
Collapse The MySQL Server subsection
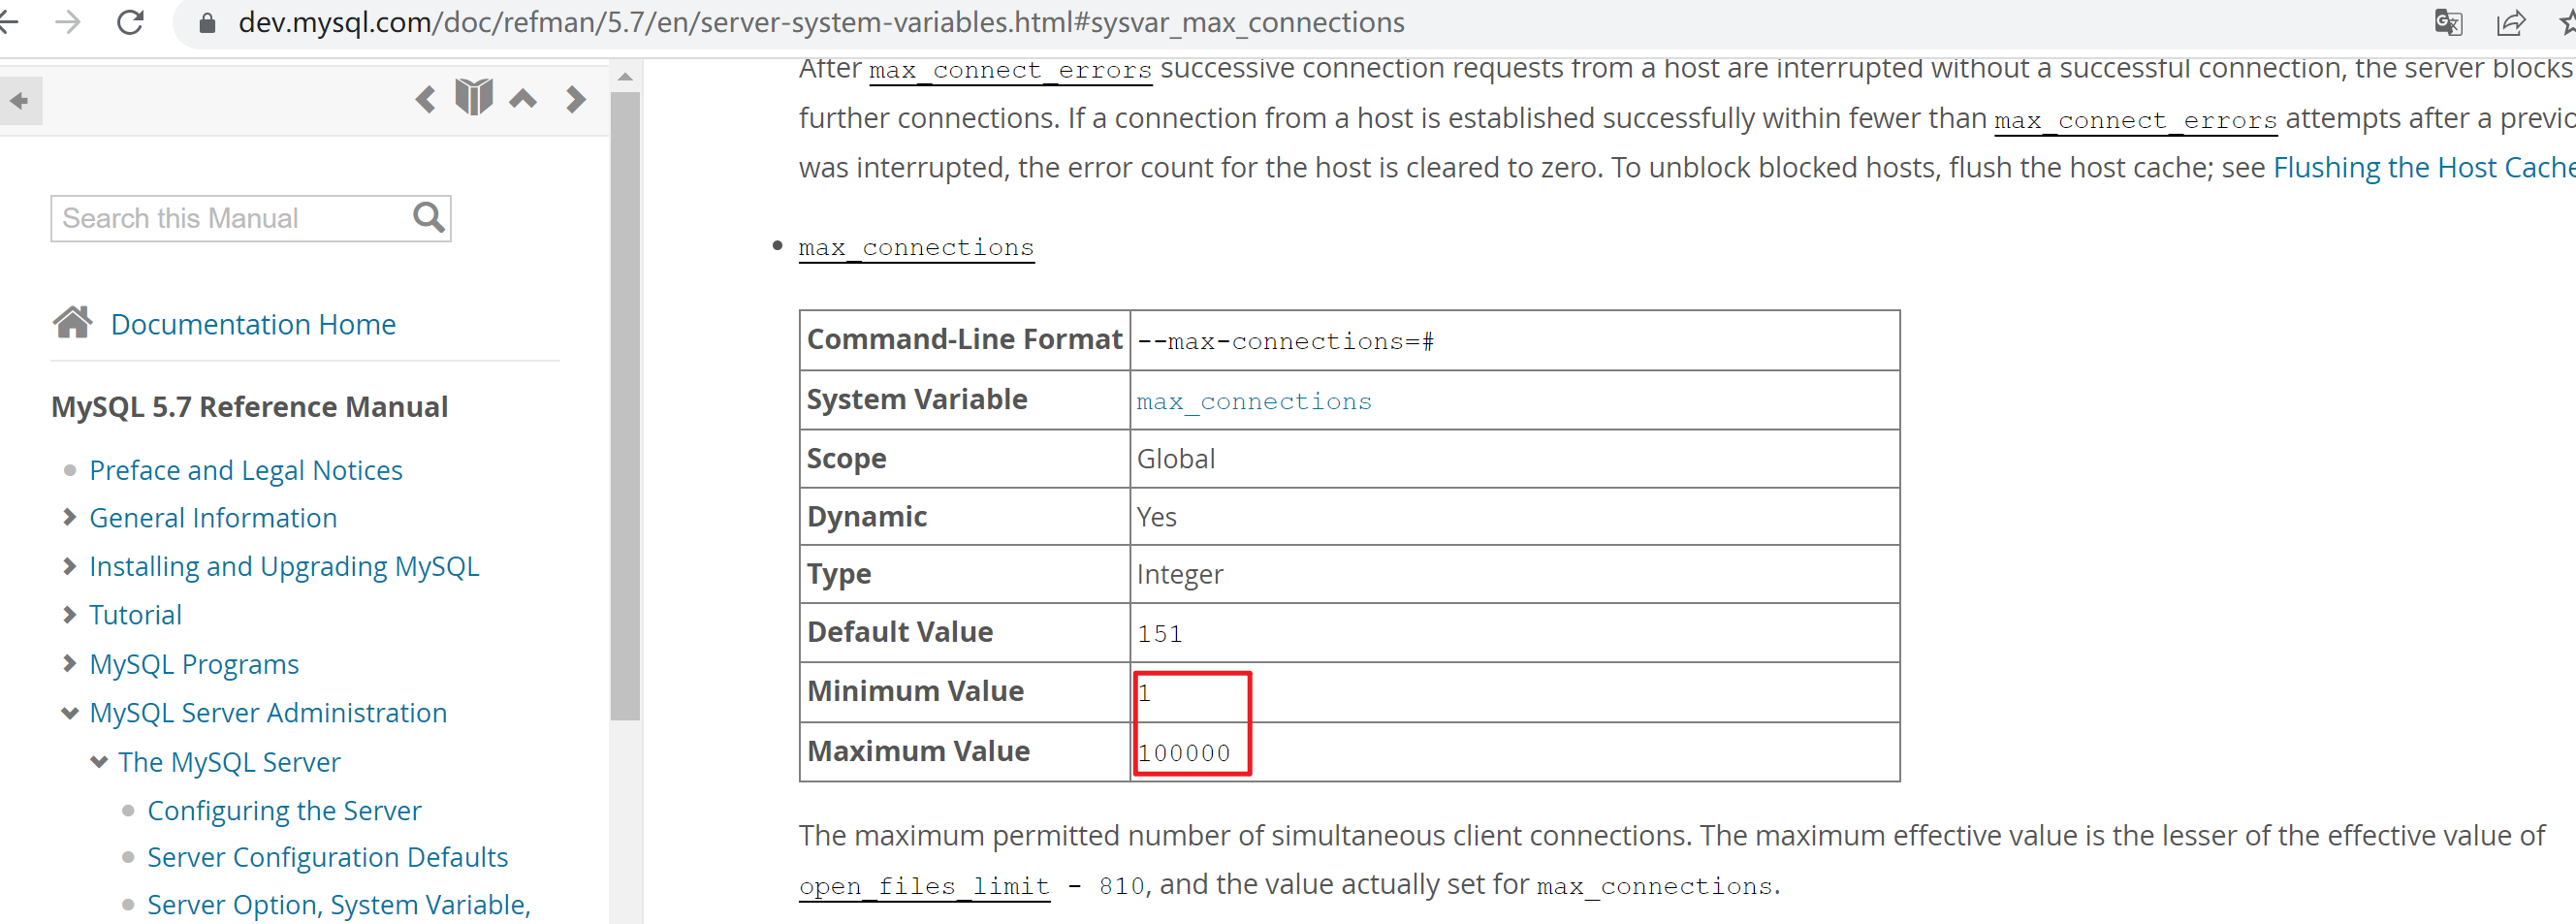(99, 762)
